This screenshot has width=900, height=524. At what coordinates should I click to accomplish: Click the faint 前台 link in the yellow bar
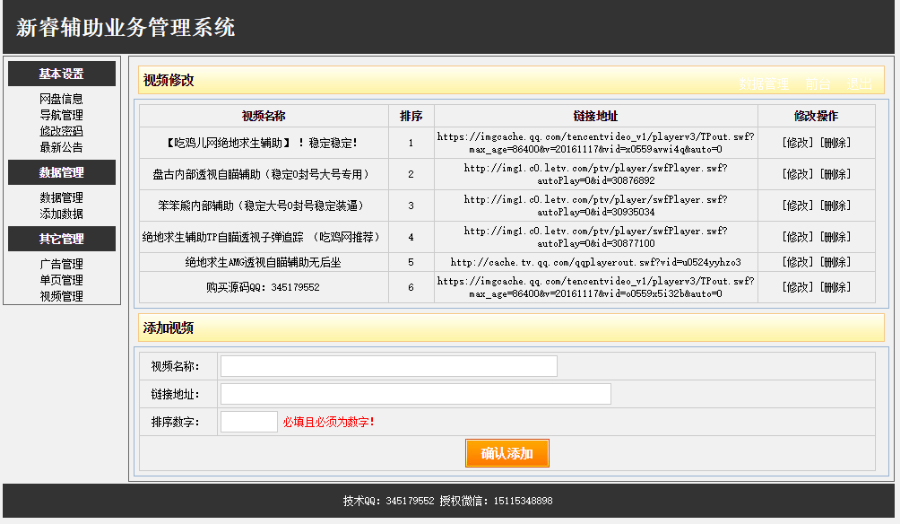(818, 84)
